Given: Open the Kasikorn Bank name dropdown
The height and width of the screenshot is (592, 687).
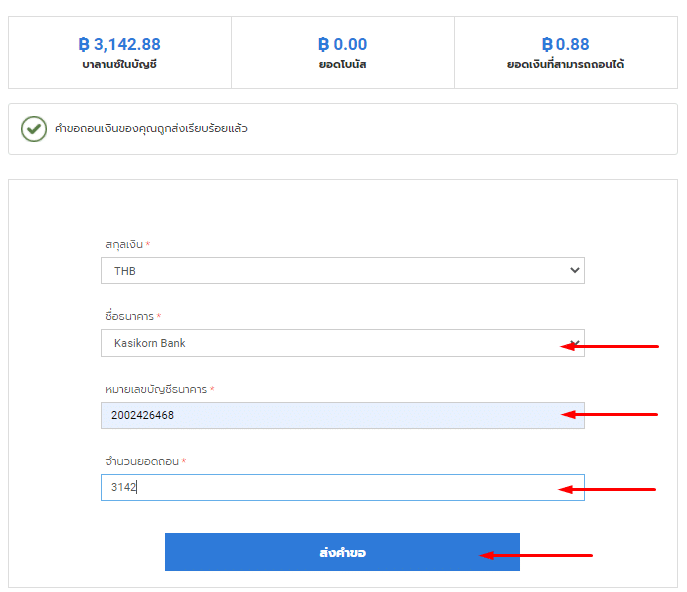Looking at the screenshot, I should 330,343.
